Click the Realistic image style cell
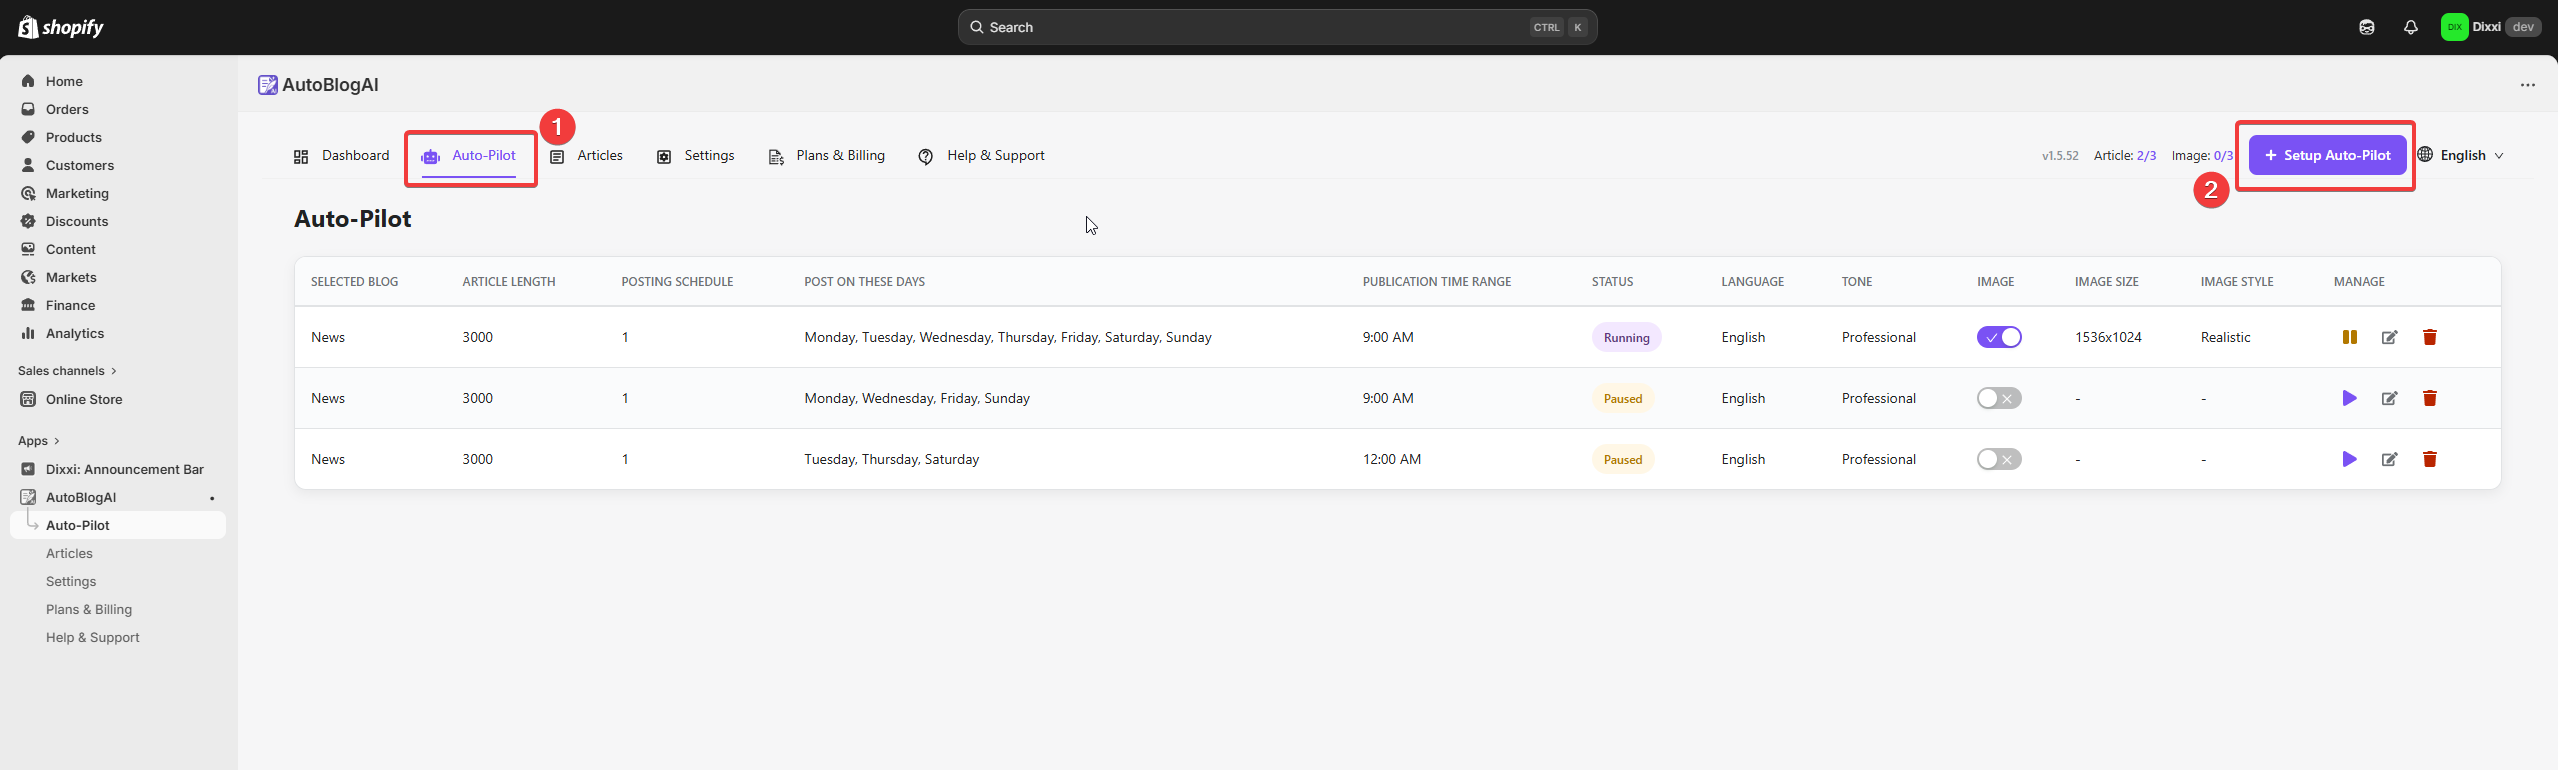The width and height of the screenshot is (2558, 770). pyautogui.click(x=2225, y=337)
